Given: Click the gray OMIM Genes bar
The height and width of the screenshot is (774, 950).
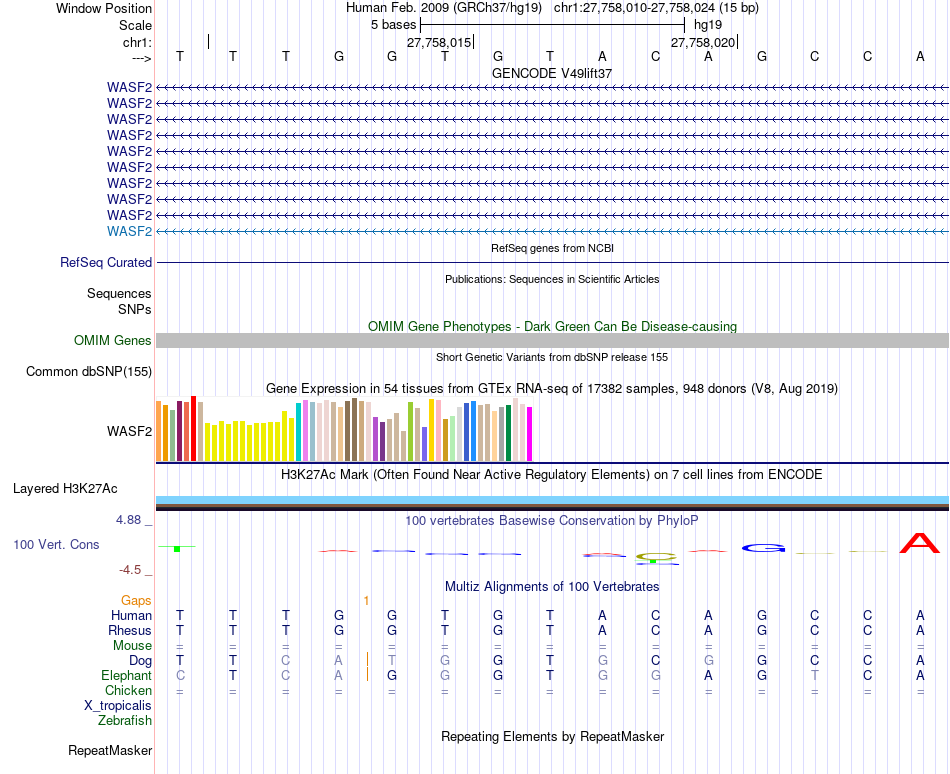Looking at the screenshot, I should 552,340.
